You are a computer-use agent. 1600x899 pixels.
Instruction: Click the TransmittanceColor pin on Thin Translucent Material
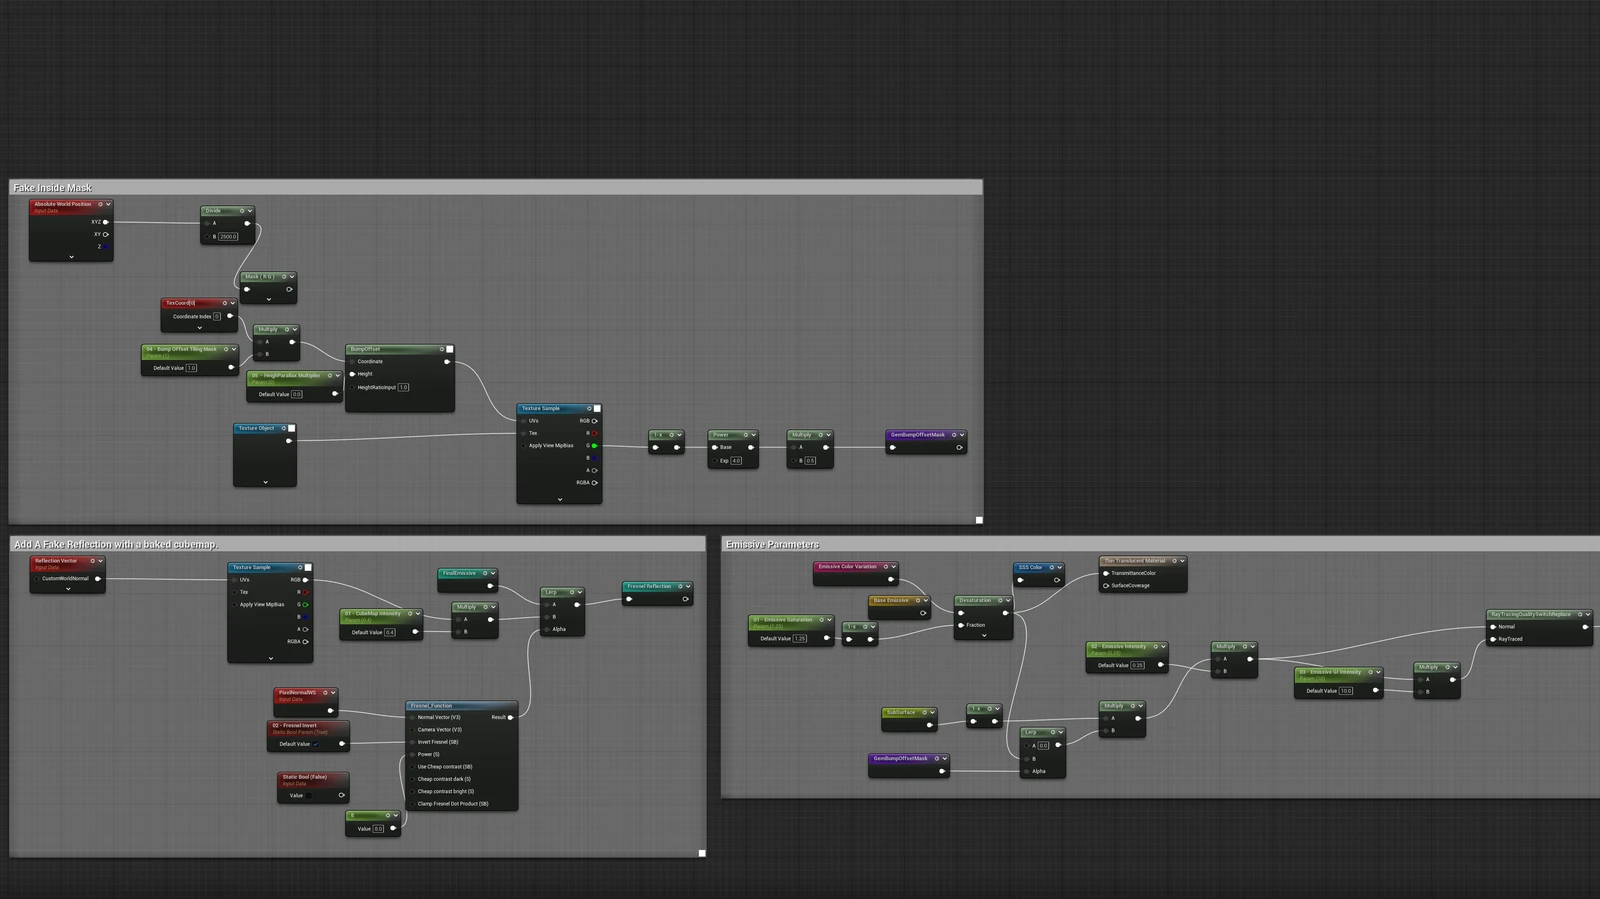pos(1106,573)
